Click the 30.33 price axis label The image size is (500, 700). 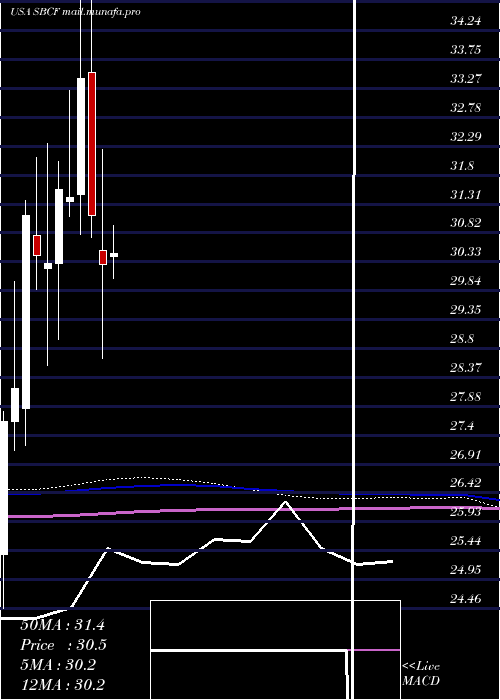pyautogui.click(x=466, y=252)
